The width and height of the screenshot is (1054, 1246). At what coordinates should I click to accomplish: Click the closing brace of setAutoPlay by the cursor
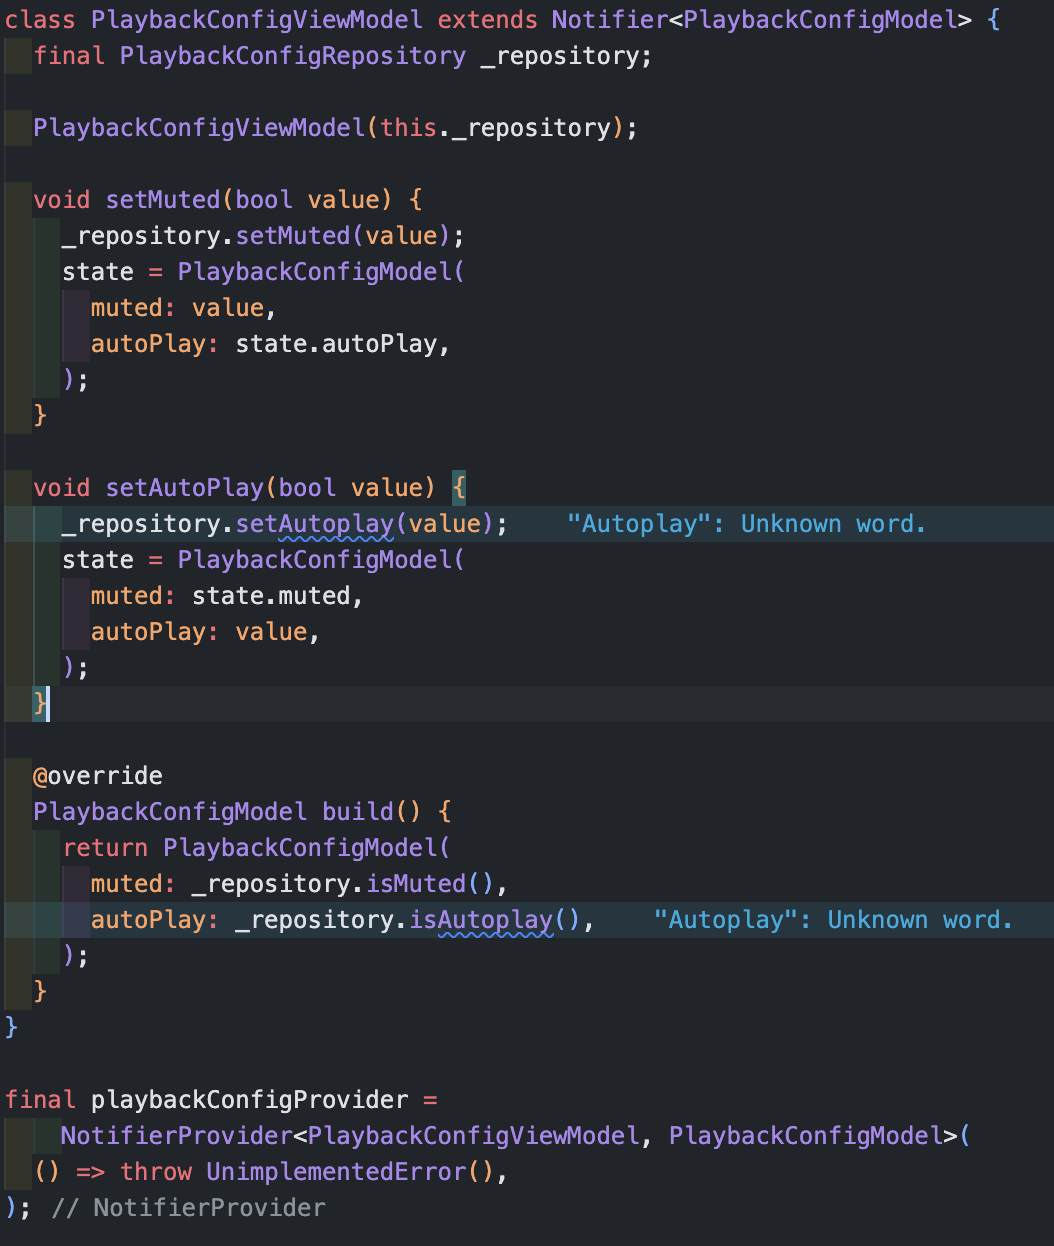40,703
